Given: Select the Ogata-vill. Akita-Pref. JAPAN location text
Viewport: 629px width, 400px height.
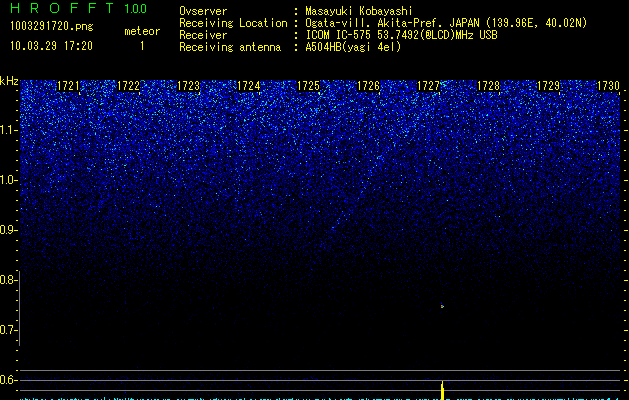Looking at the screenshot, I should pyautogui.click(x=446, y=23).
